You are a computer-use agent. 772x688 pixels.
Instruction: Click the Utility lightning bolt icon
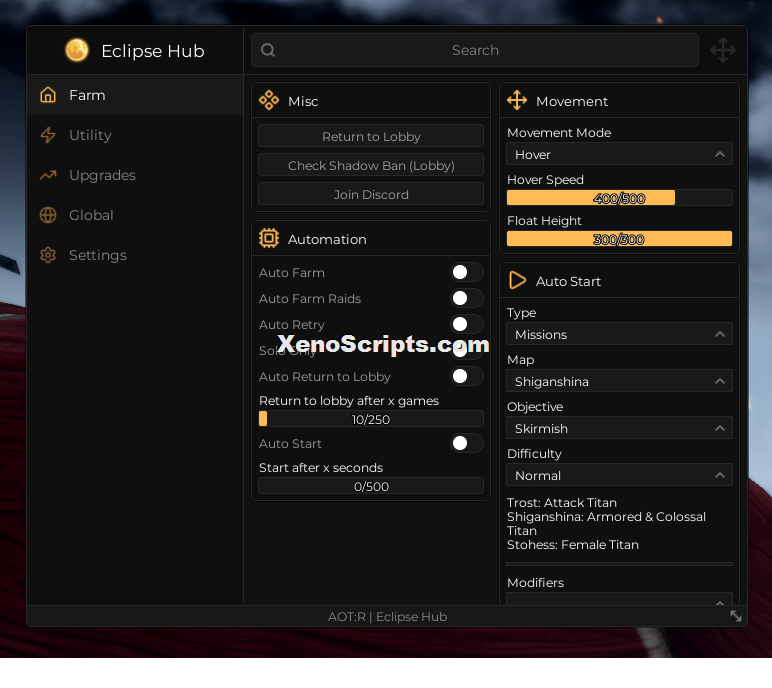click(x=48, y=135)
